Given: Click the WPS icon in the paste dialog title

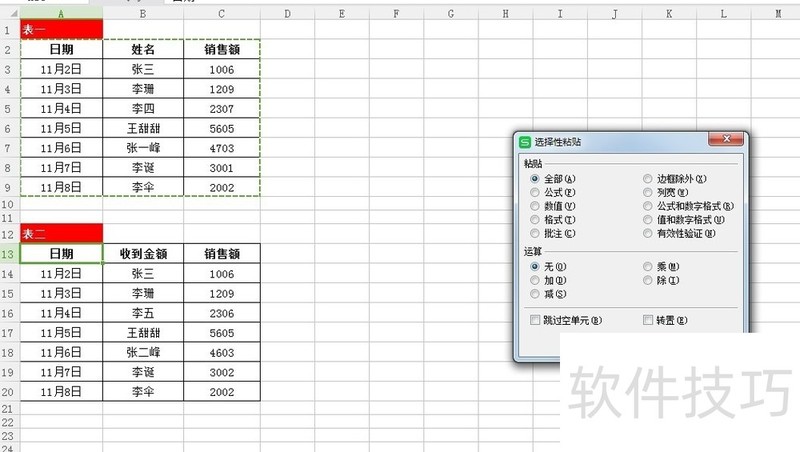Looking at the screenshot, I should (525, 142).
